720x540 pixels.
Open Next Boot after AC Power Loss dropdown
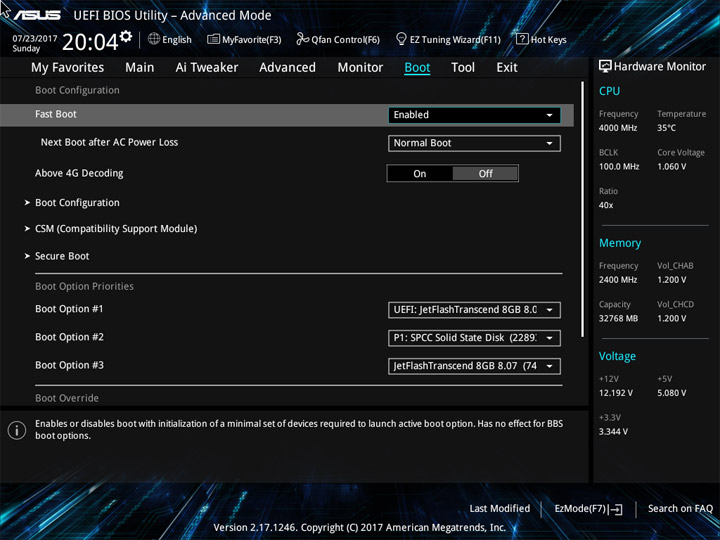pos(474,143)
